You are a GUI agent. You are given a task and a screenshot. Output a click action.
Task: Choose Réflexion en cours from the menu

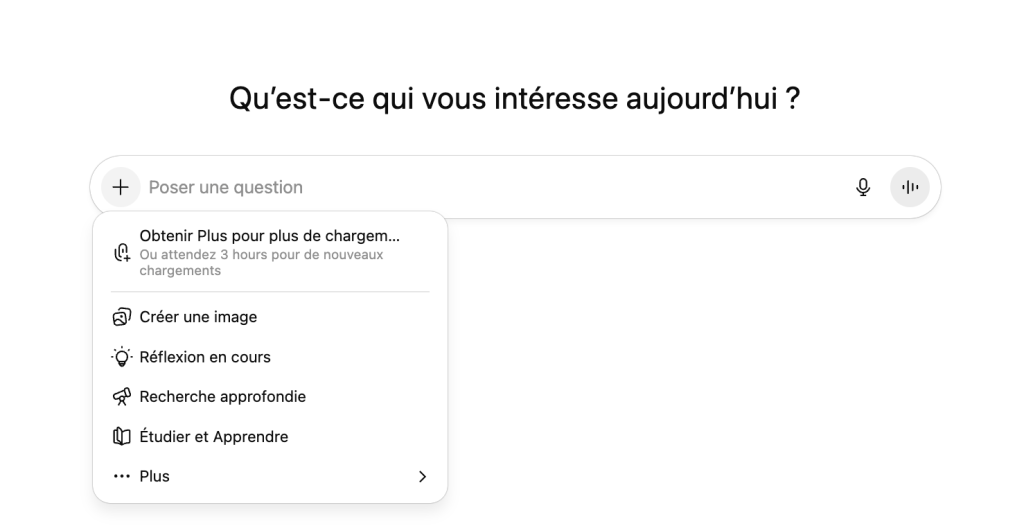(x=205, y=357)
